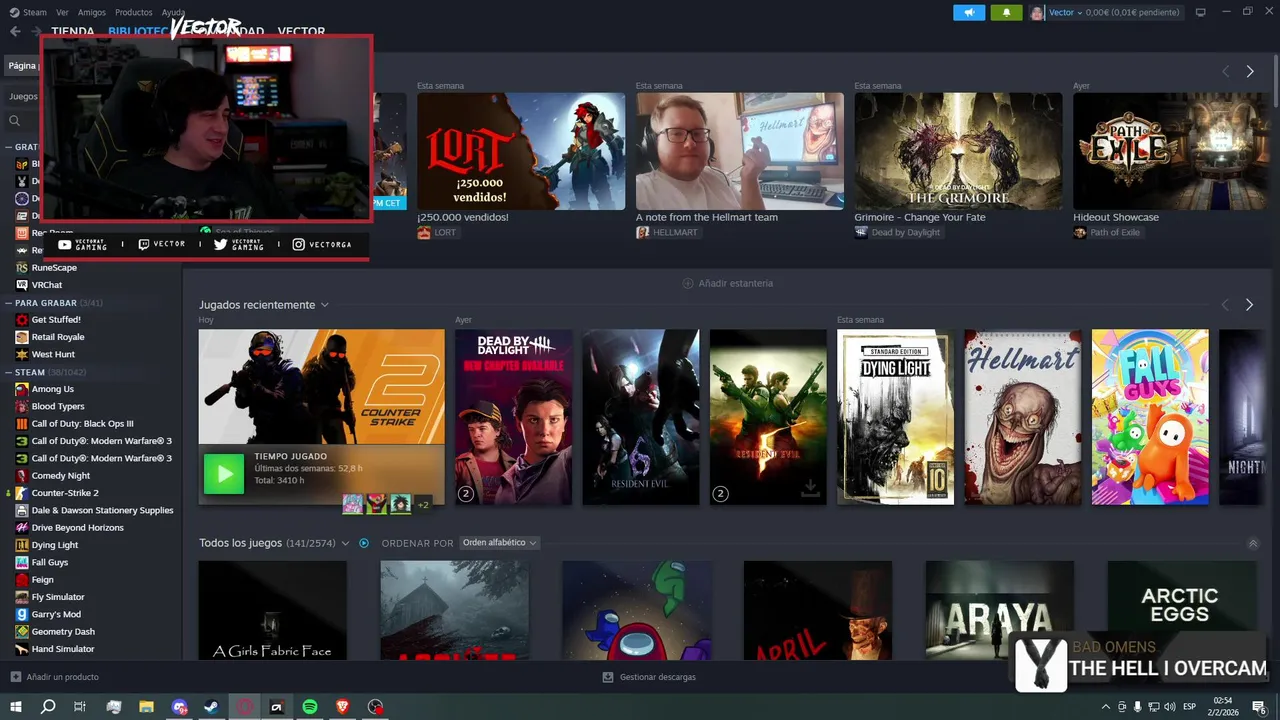This screenshot has height=720, width=1280.
Task: Collapse the PARA GRABAR category
Action: pyautogui.click(x=8, y=302)
